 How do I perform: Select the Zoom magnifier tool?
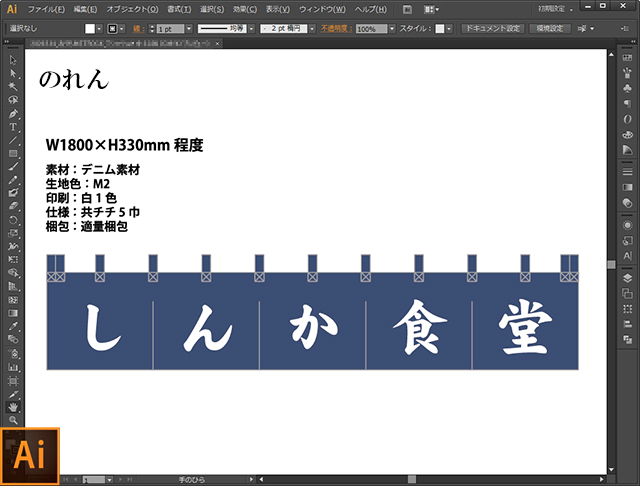[13, 420]
